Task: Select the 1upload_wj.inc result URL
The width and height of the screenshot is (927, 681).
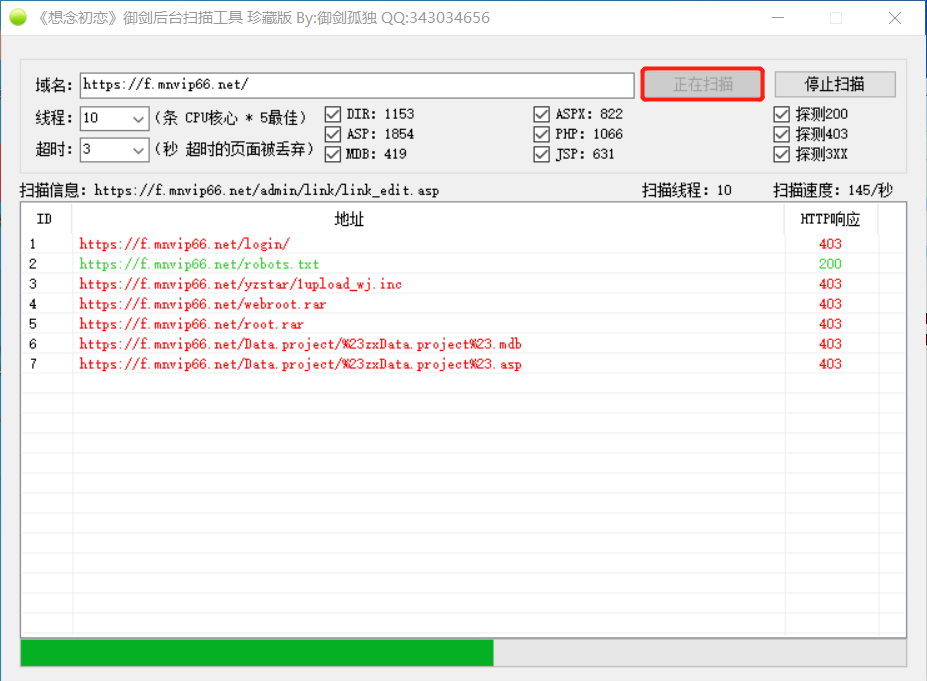Action: point(241,284)
